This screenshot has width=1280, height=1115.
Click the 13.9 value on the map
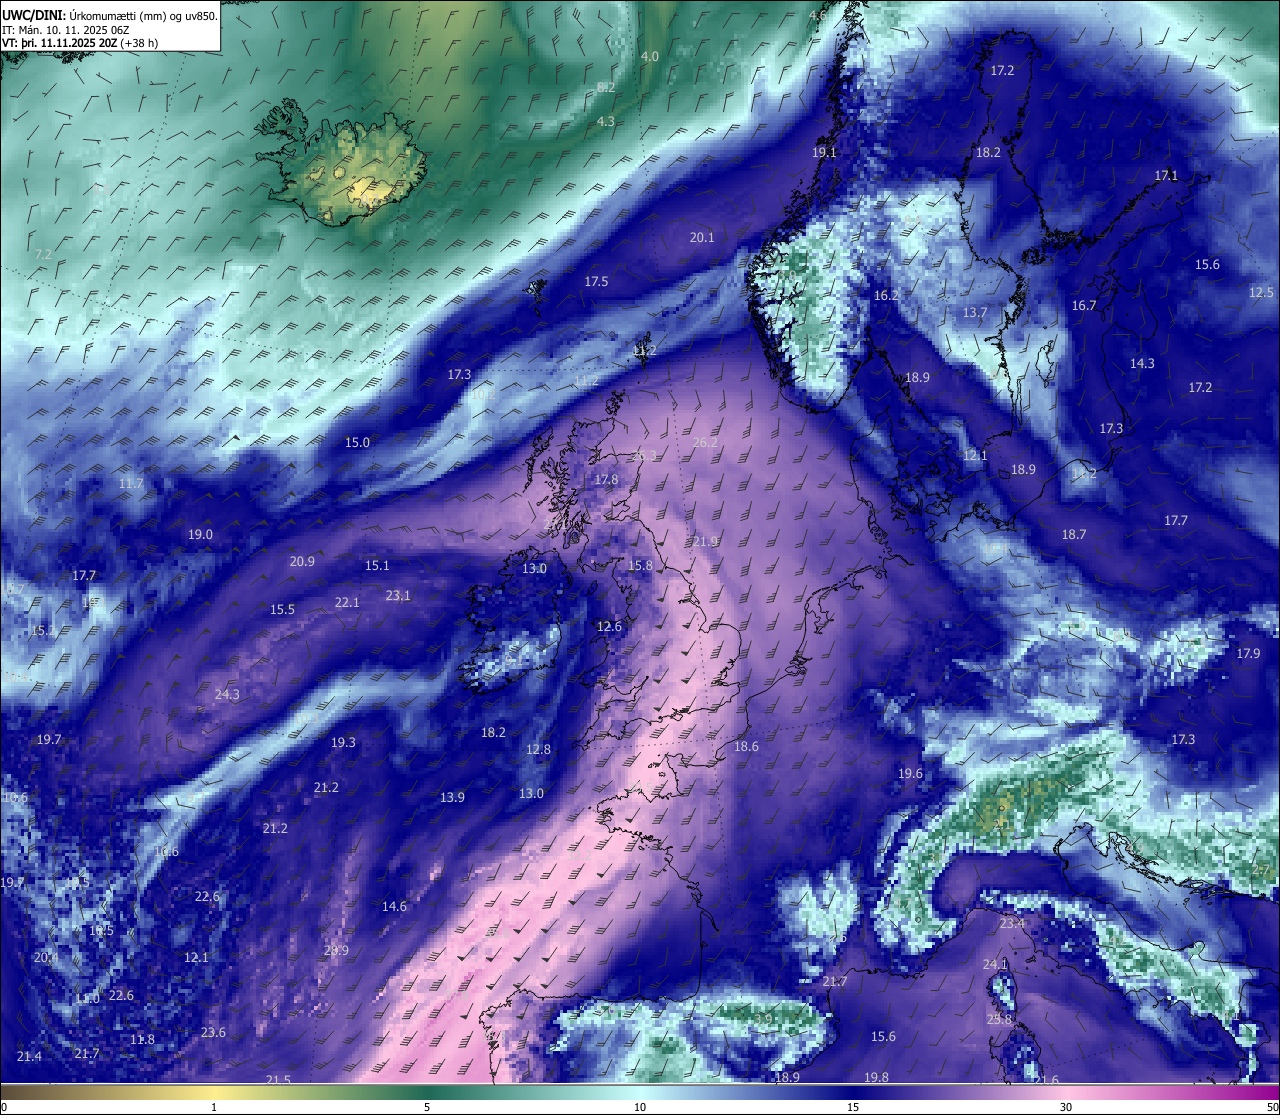(452, 797)
